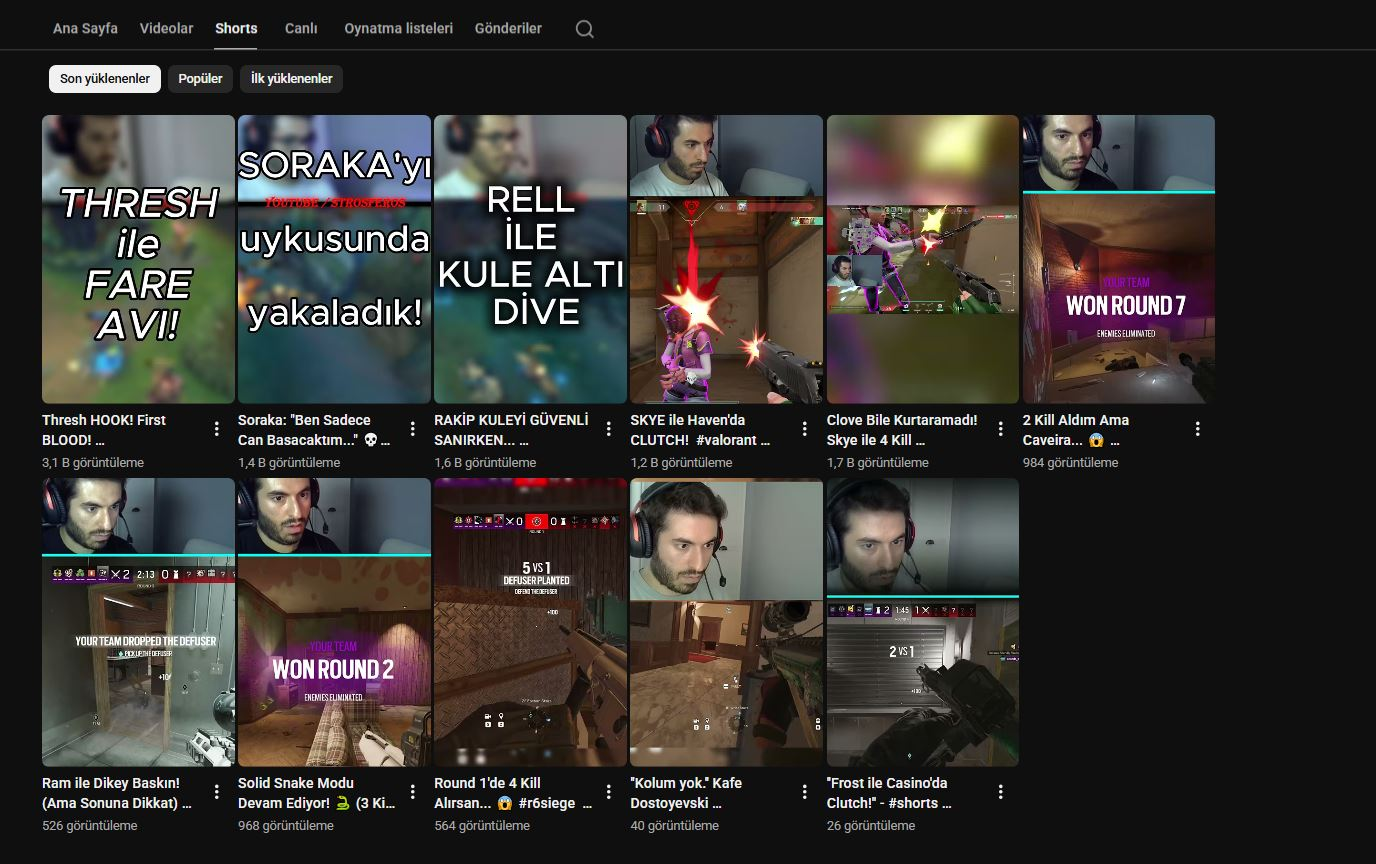This screenshot has width=1376, height=864.
Task: Click title "Frost ile Casino'da Clutch!" - #shorts
Action: [889, 793]
